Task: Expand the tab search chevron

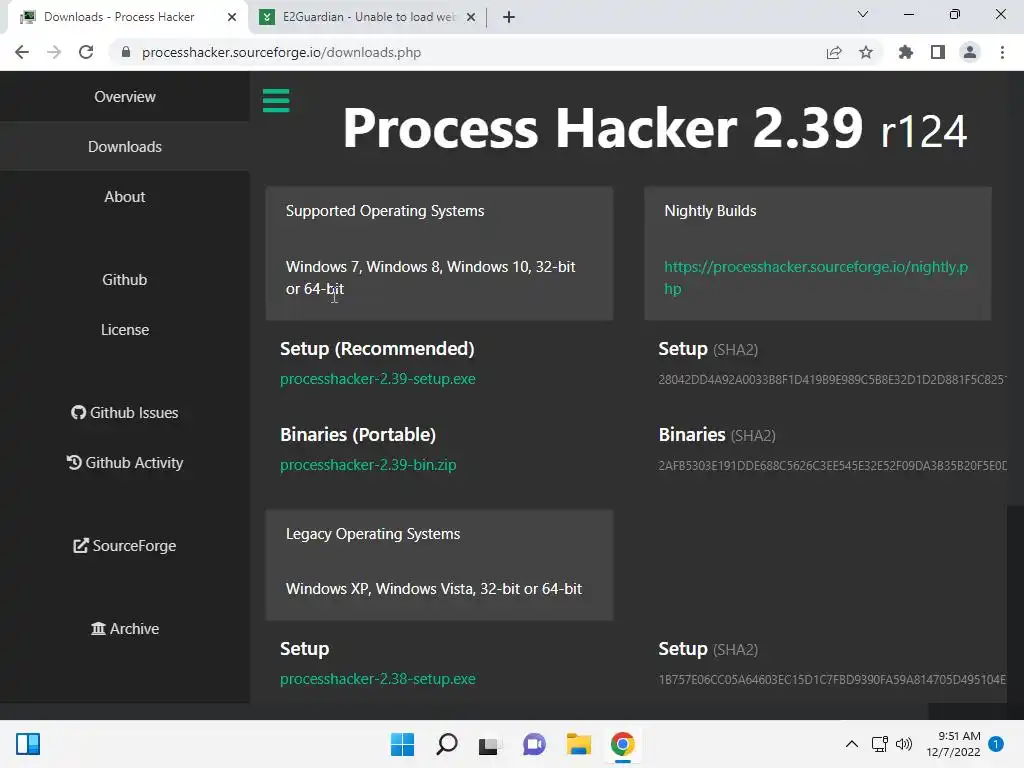Action: pyautogui.click(x=863, y=14)
